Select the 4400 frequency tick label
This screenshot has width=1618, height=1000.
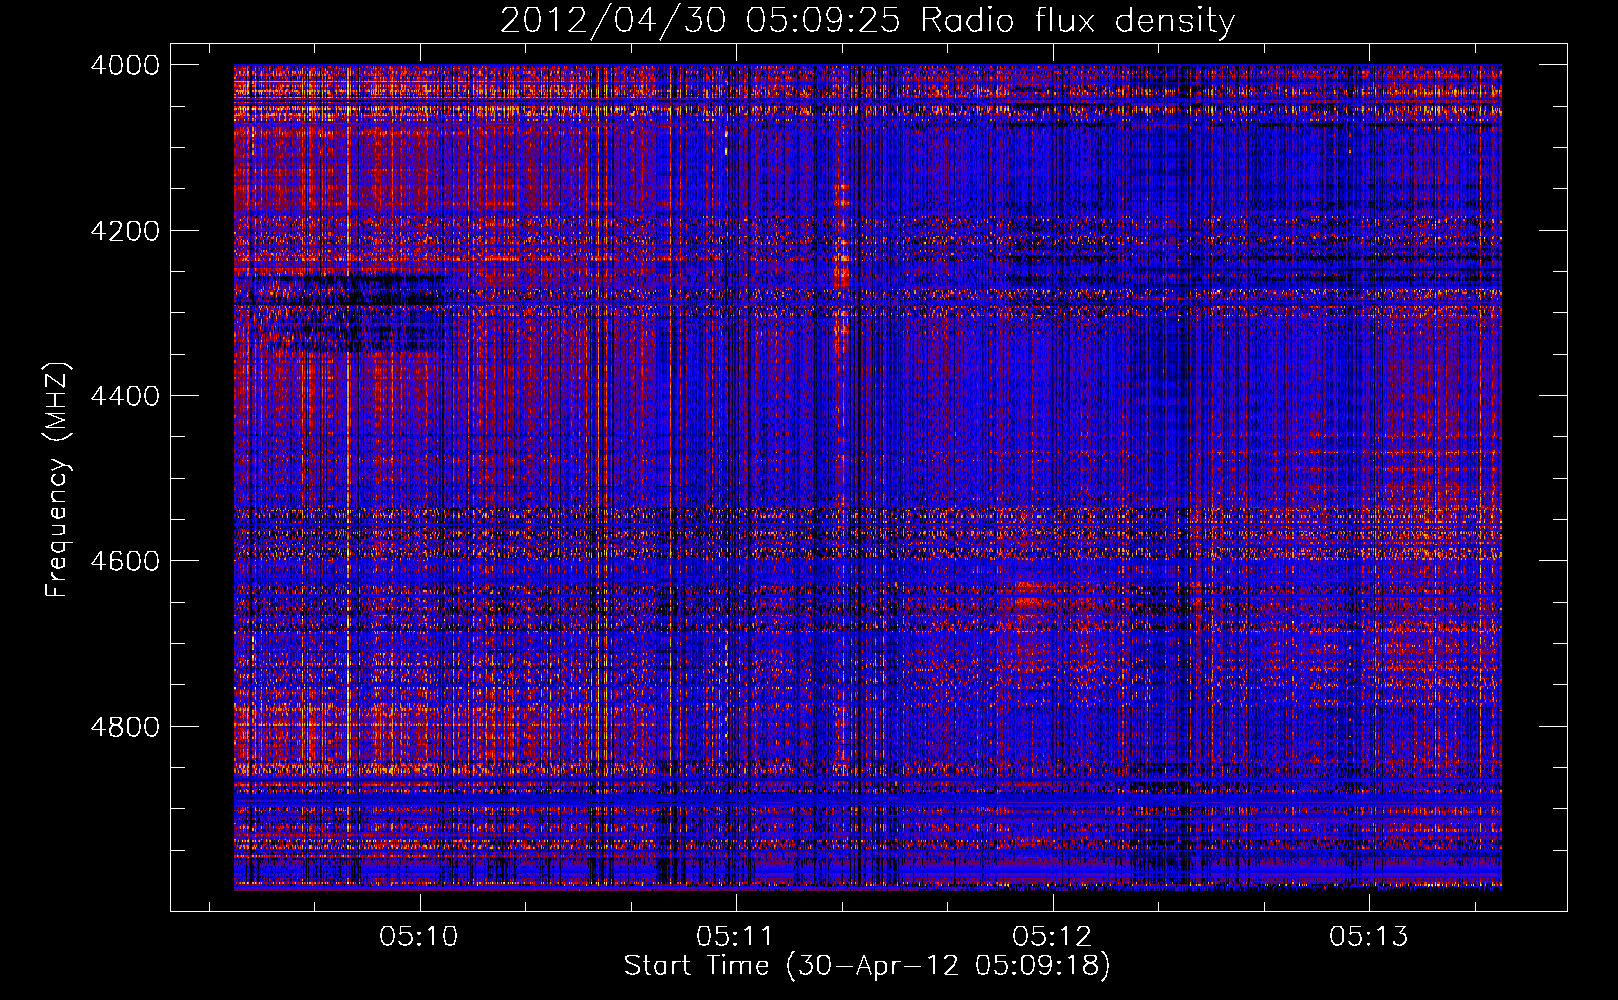(125, 396)
